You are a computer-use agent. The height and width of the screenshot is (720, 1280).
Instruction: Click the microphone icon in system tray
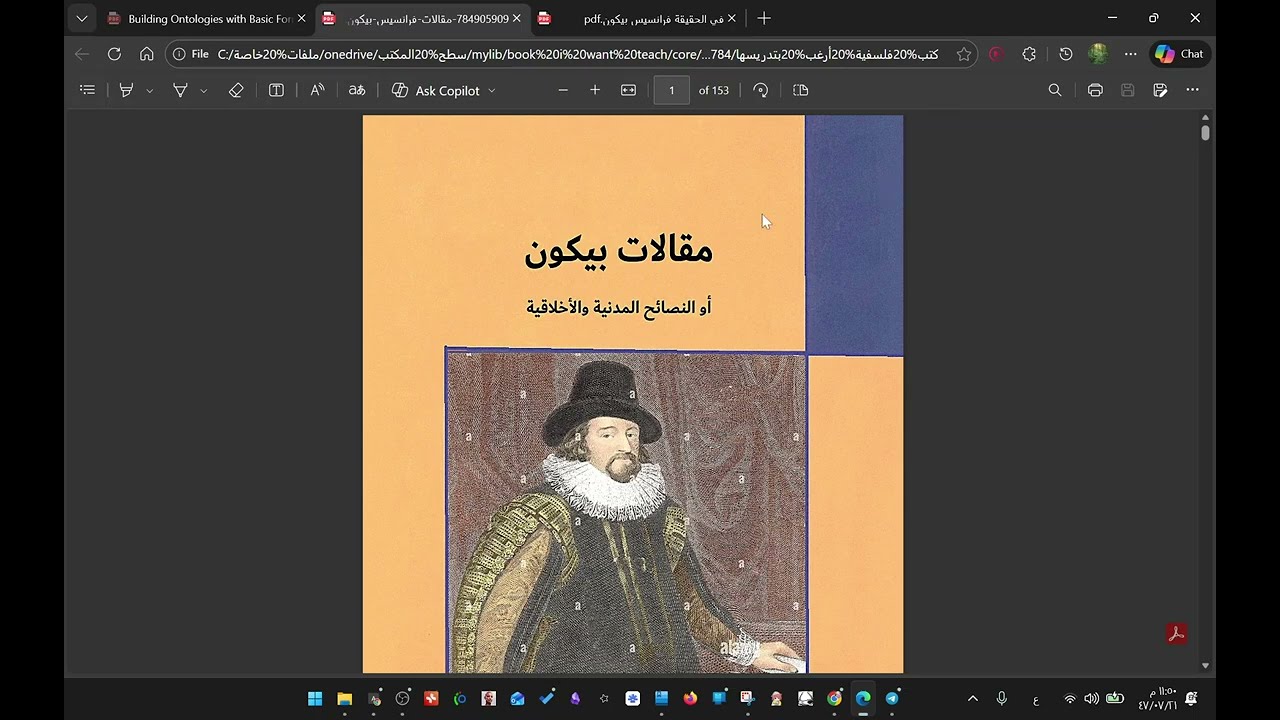[1002, 699]
